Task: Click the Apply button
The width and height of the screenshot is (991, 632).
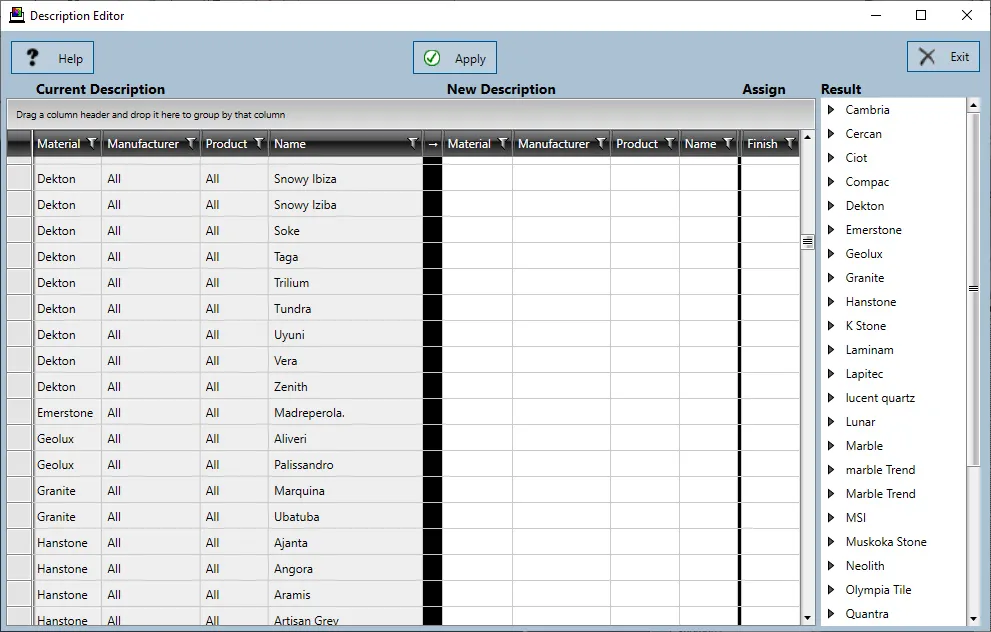Action: coord(454,58)
